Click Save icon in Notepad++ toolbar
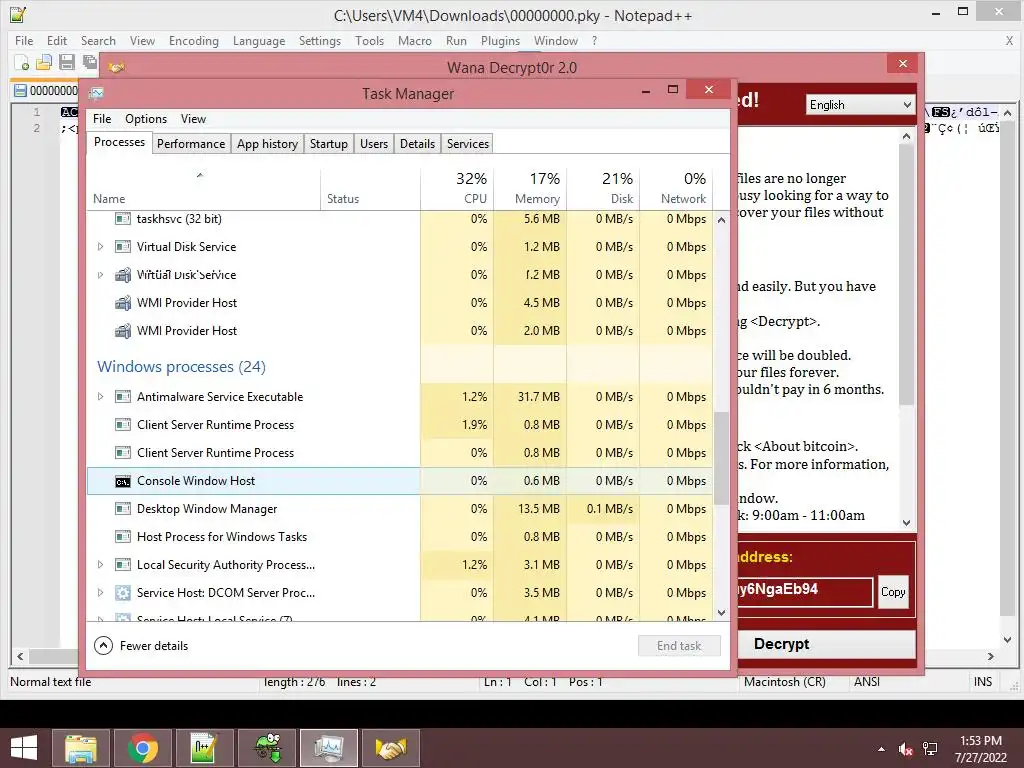The width and height of the screenshot is (1024, 768). click(x=67, y=63)
